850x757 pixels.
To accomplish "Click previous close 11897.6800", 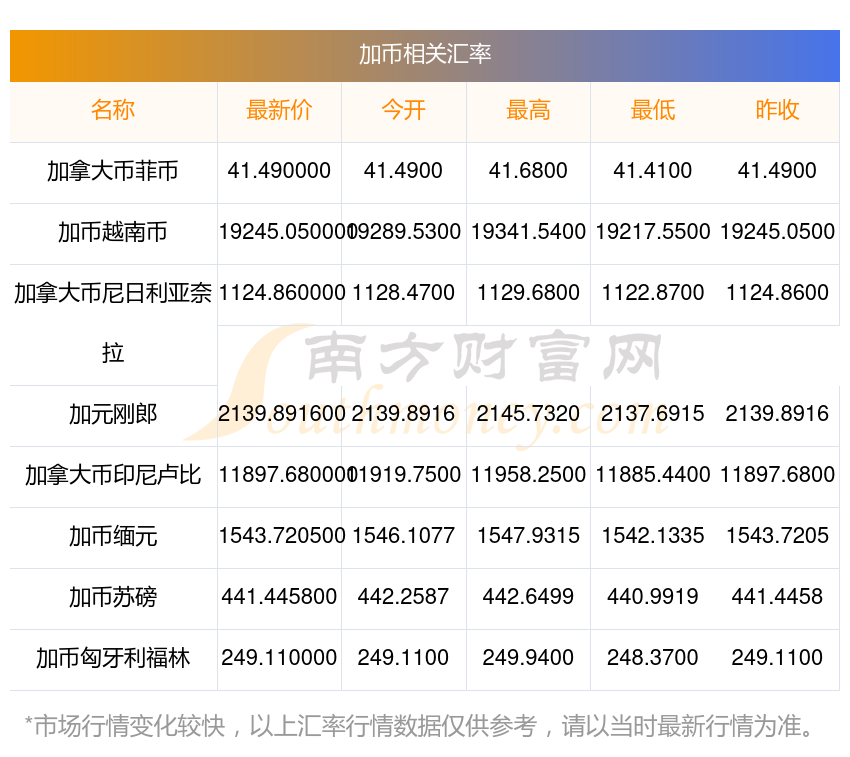I will 777,474.
